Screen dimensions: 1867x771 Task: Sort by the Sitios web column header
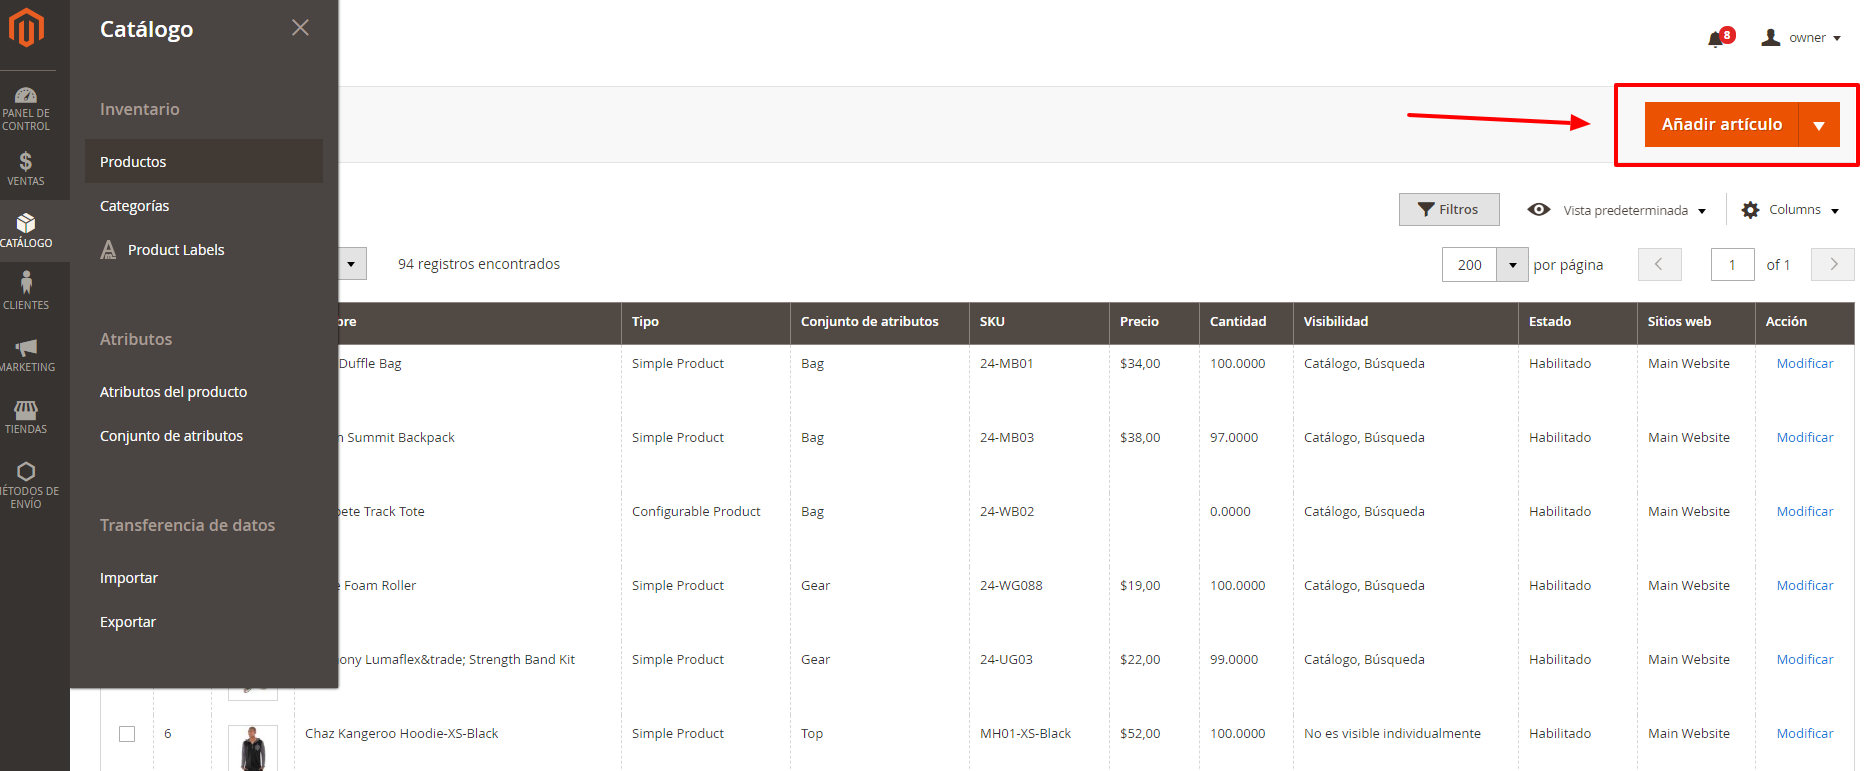click(1696, 322)
